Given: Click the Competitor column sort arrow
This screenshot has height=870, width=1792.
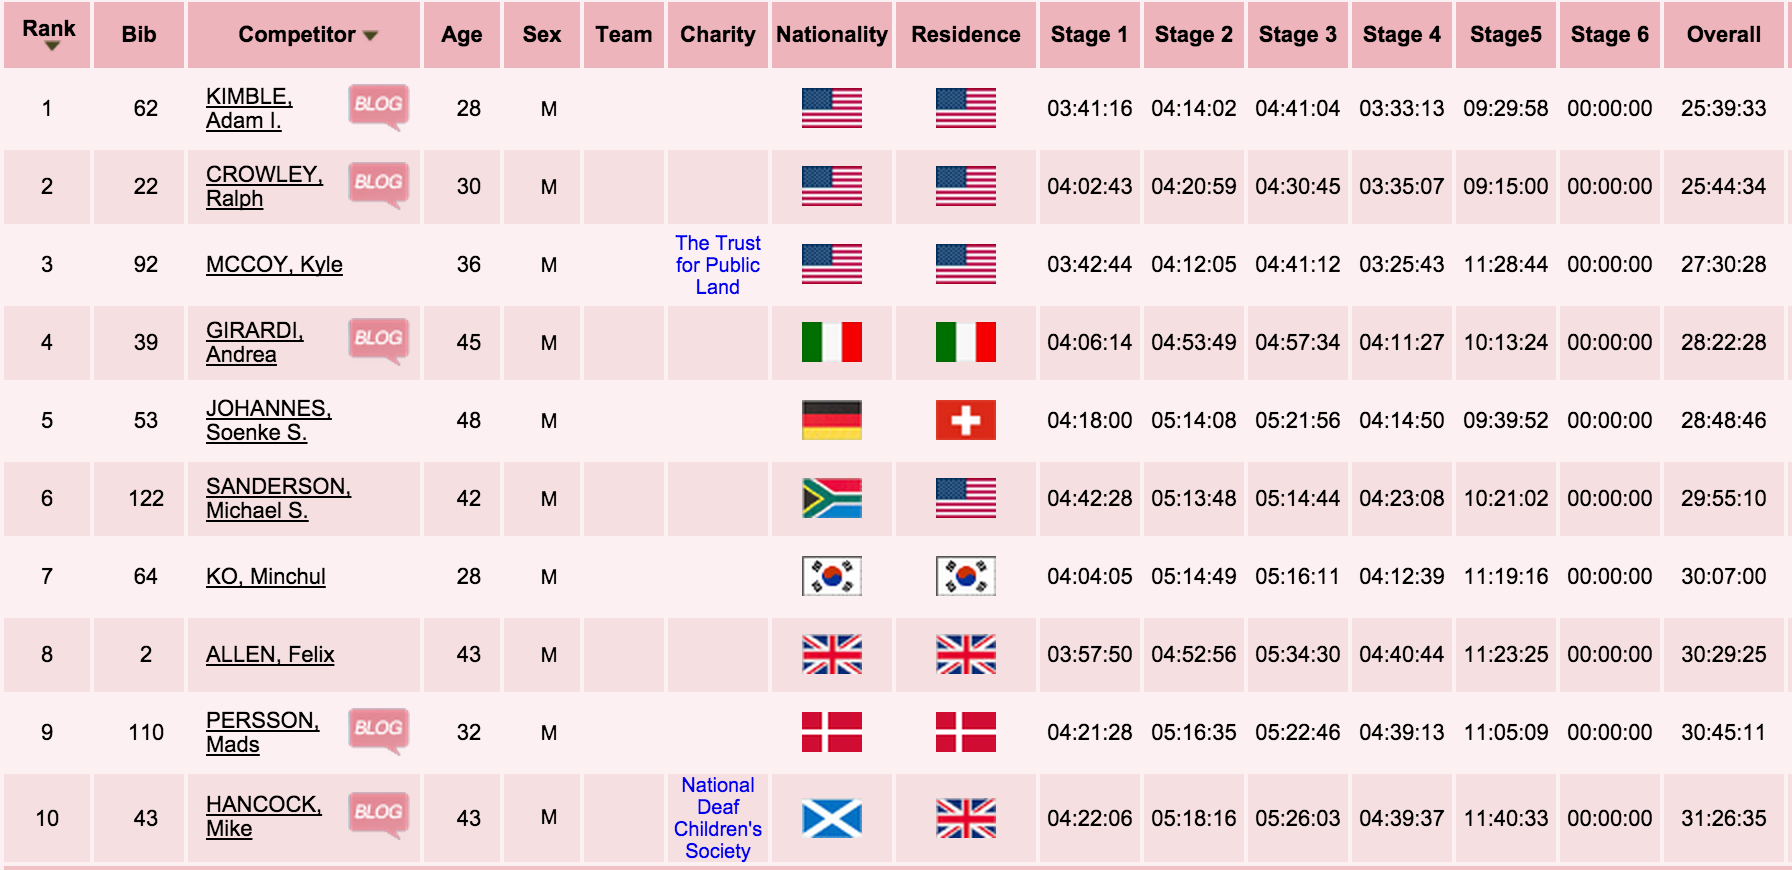Looking at the screenshot, I should (x=371, y=36).
